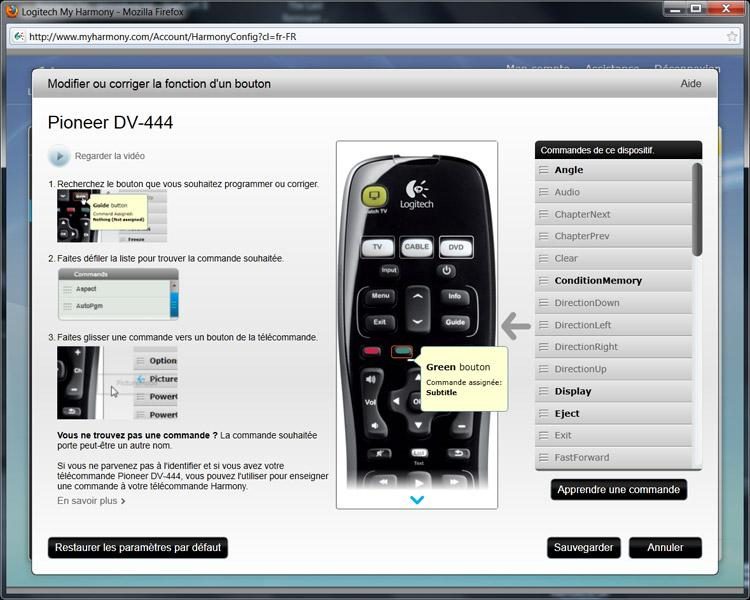The image size is (750, 600).
Task: Click the 'Sauvegarder' button
Action: click(584, 547)
